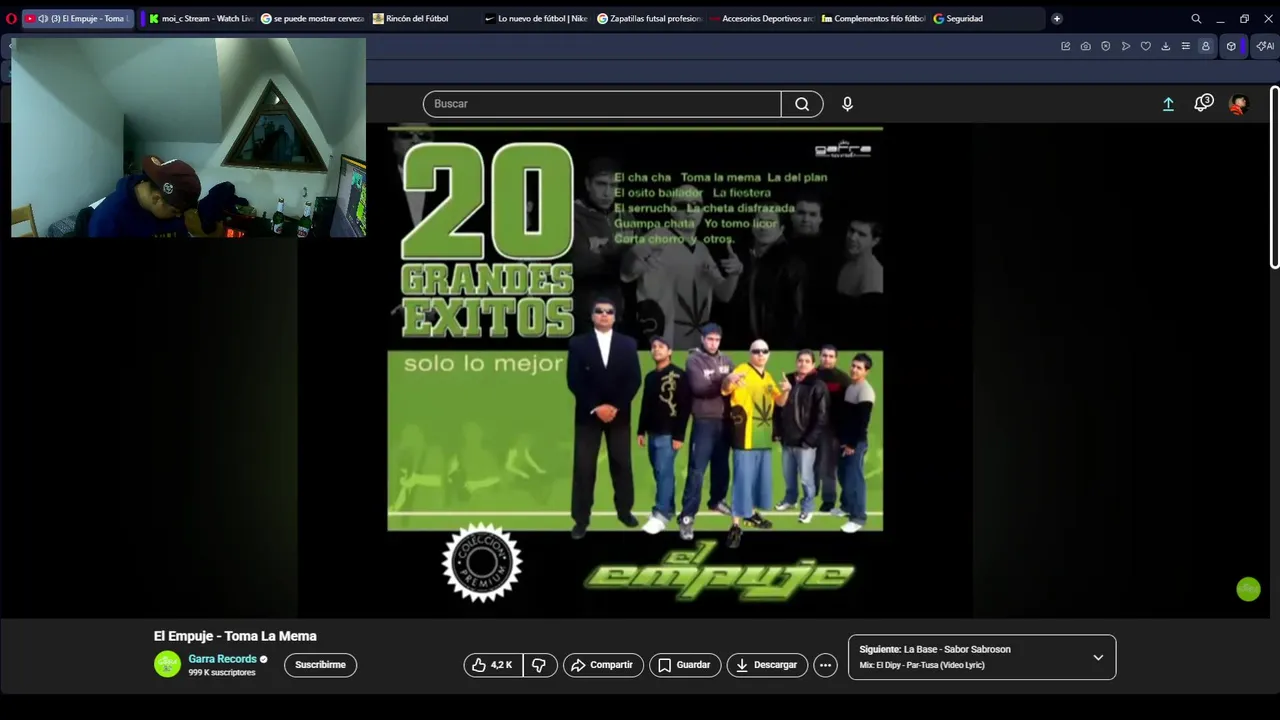This screenshot has width=1280, height=720.
Task: Click the Descargar download button
Action: coord(767,665)
